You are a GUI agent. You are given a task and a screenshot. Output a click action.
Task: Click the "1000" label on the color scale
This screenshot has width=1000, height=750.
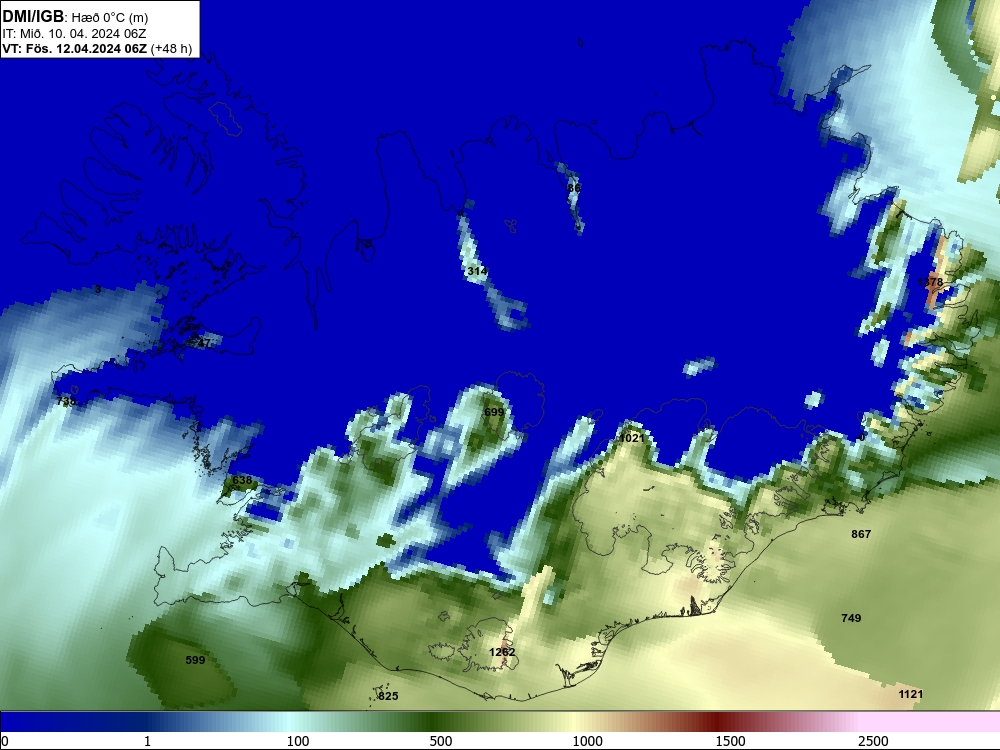point(587,741)
